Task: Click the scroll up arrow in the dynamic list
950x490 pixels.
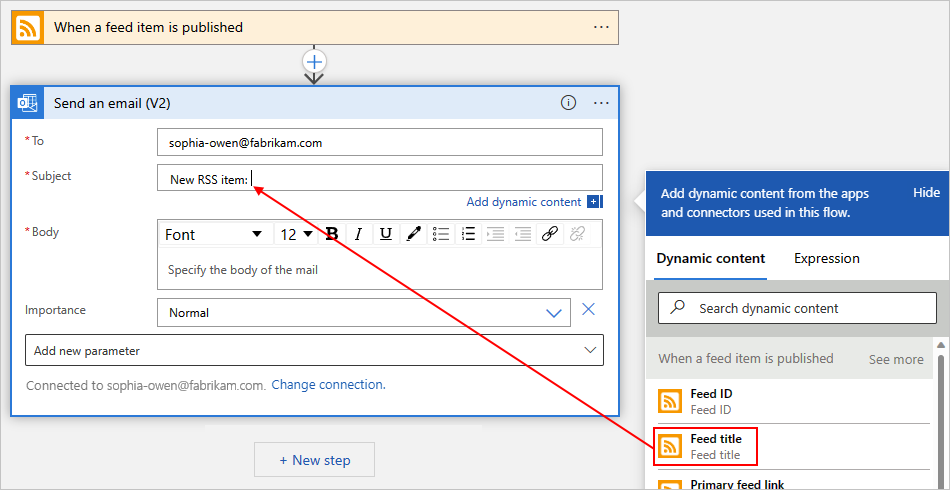Action: 941,345
